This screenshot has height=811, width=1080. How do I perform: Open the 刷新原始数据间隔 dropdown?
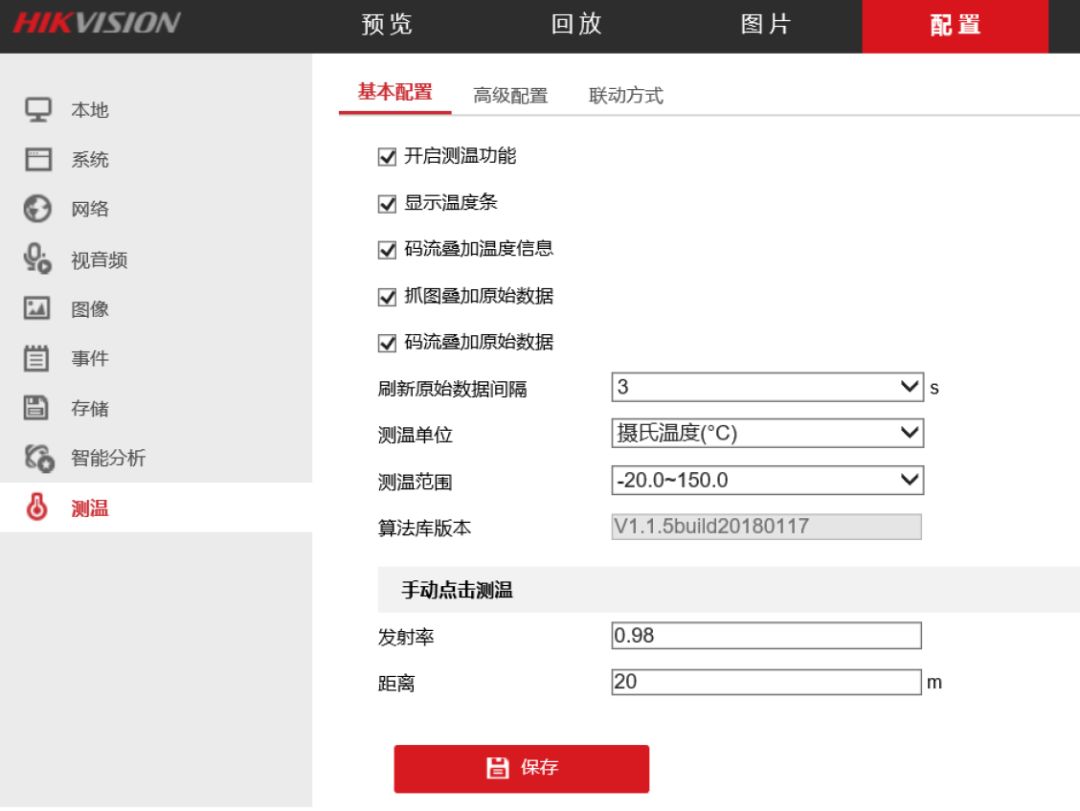point(766,387)
